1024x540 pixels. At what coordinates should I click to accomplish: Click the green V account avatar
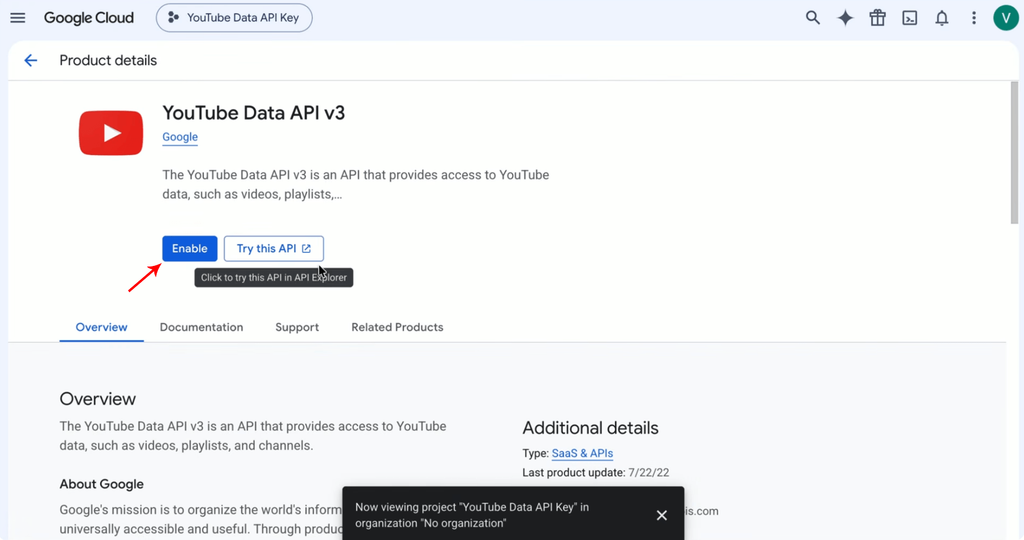[x=1006, y=18]
